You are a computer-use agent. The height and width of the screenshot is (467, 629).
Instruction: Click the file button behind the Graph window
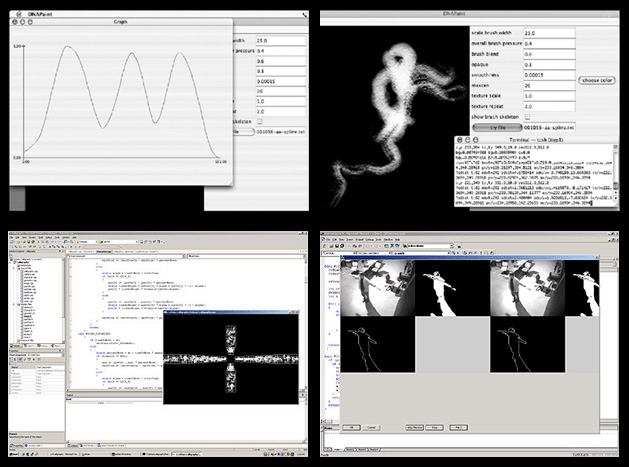point(243,132)
